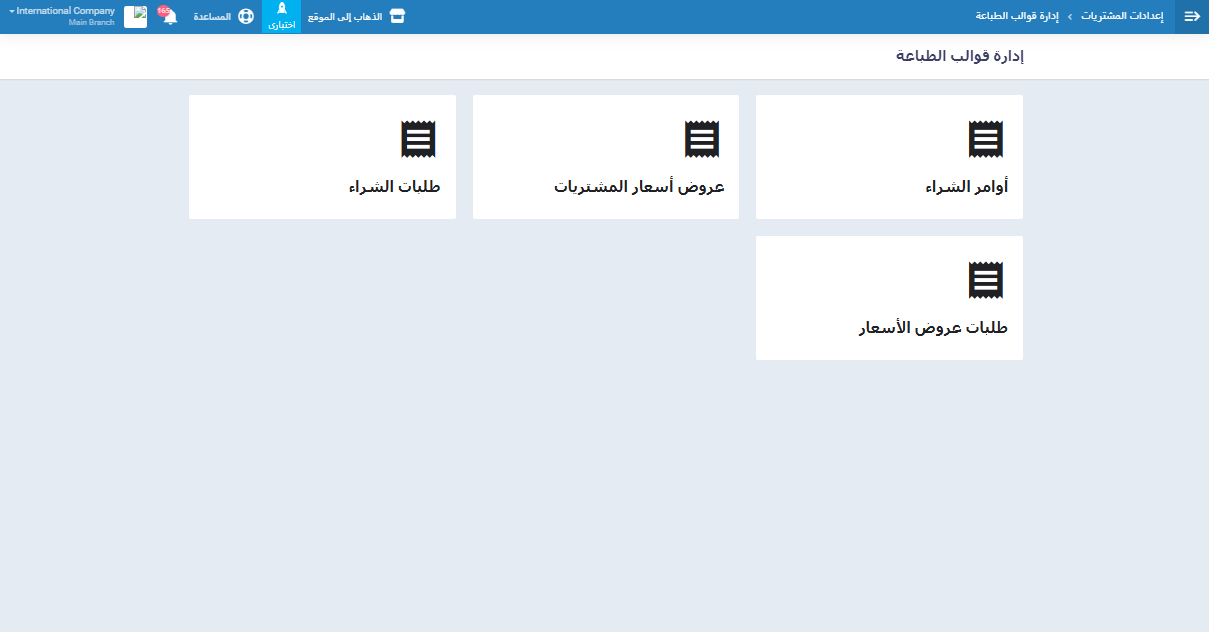Open أوامر الشراء print templates title
Viewport: 1209px width, 632px height.
(x=966, y=187)
